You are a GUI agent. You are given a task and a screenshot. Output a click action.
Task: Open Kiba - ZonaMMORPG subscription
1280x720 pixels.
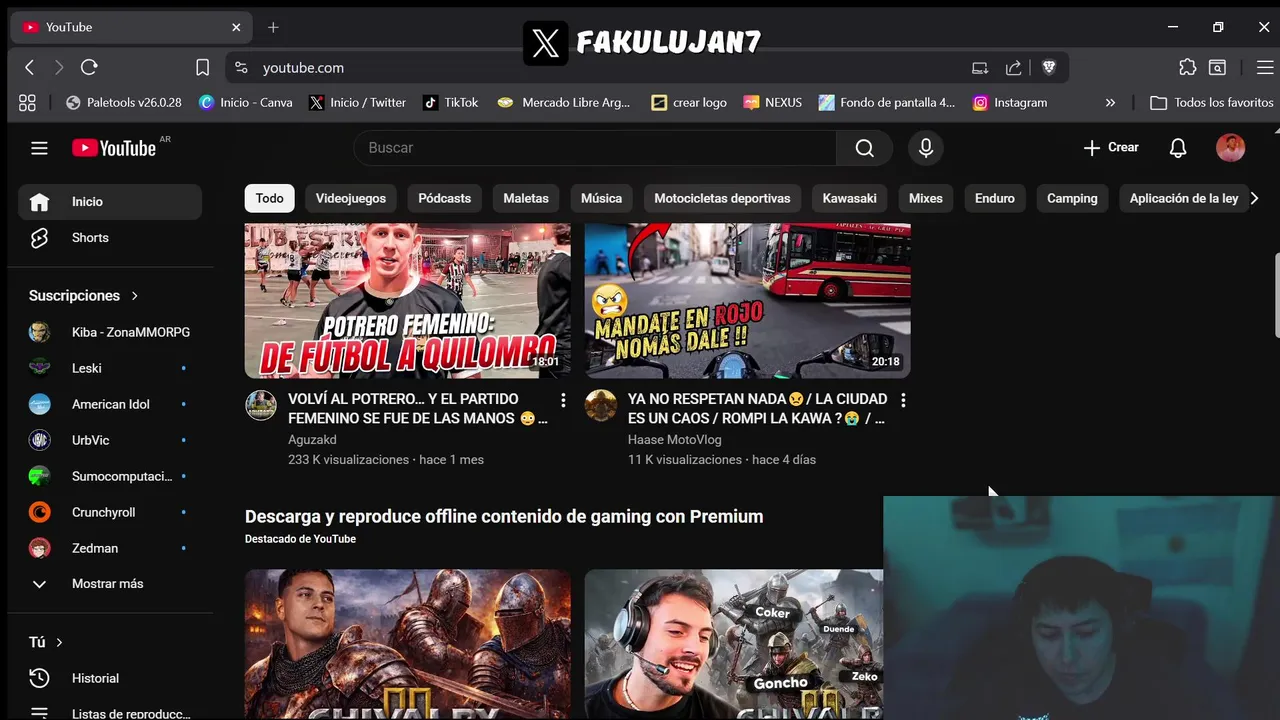[110, 332]
